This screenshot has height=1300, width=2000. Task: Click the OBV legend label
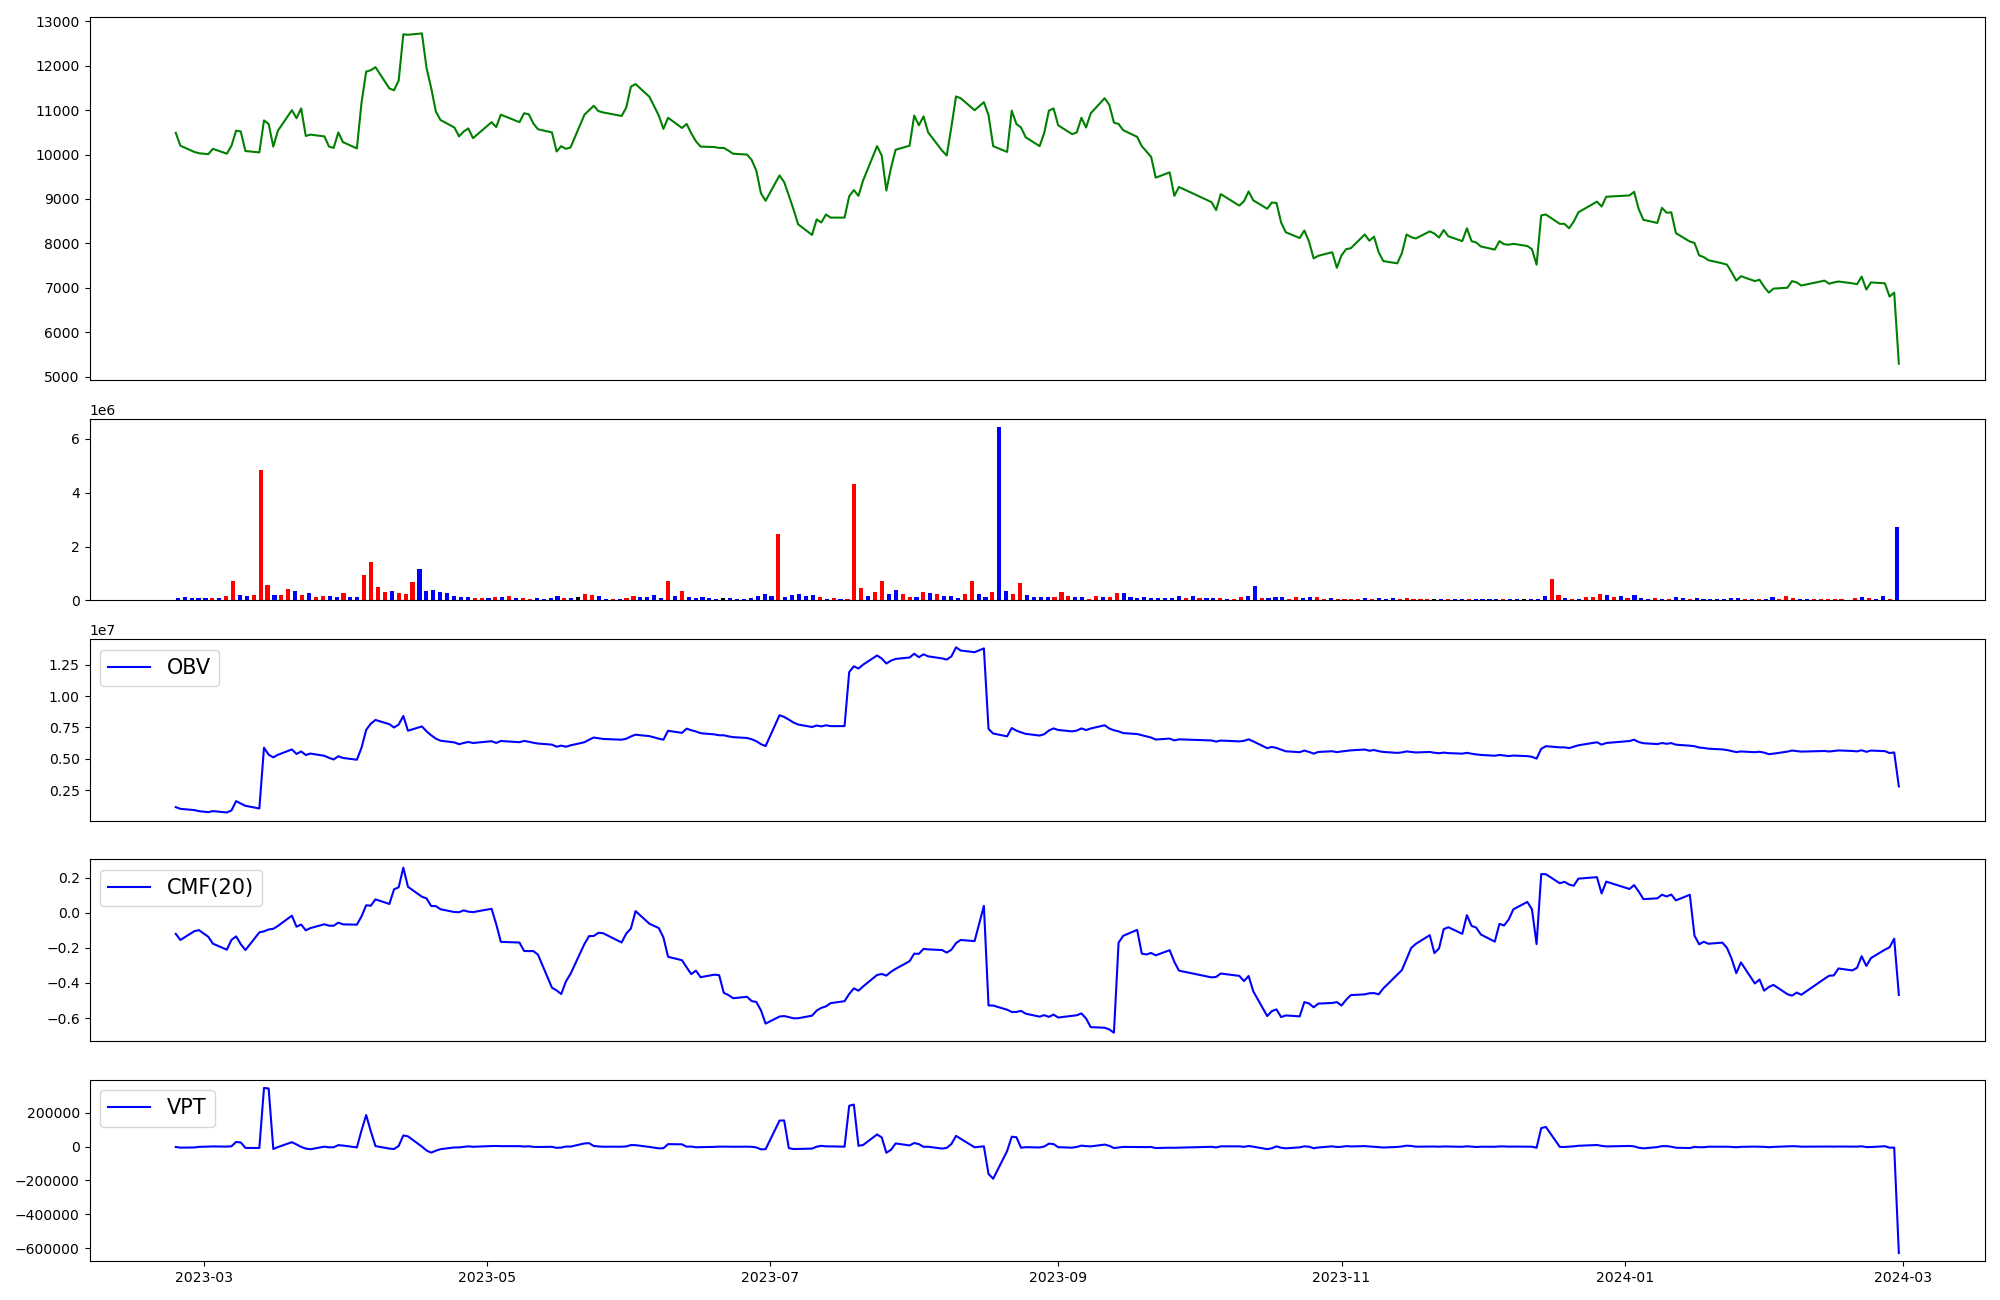(x=188, y=668)
